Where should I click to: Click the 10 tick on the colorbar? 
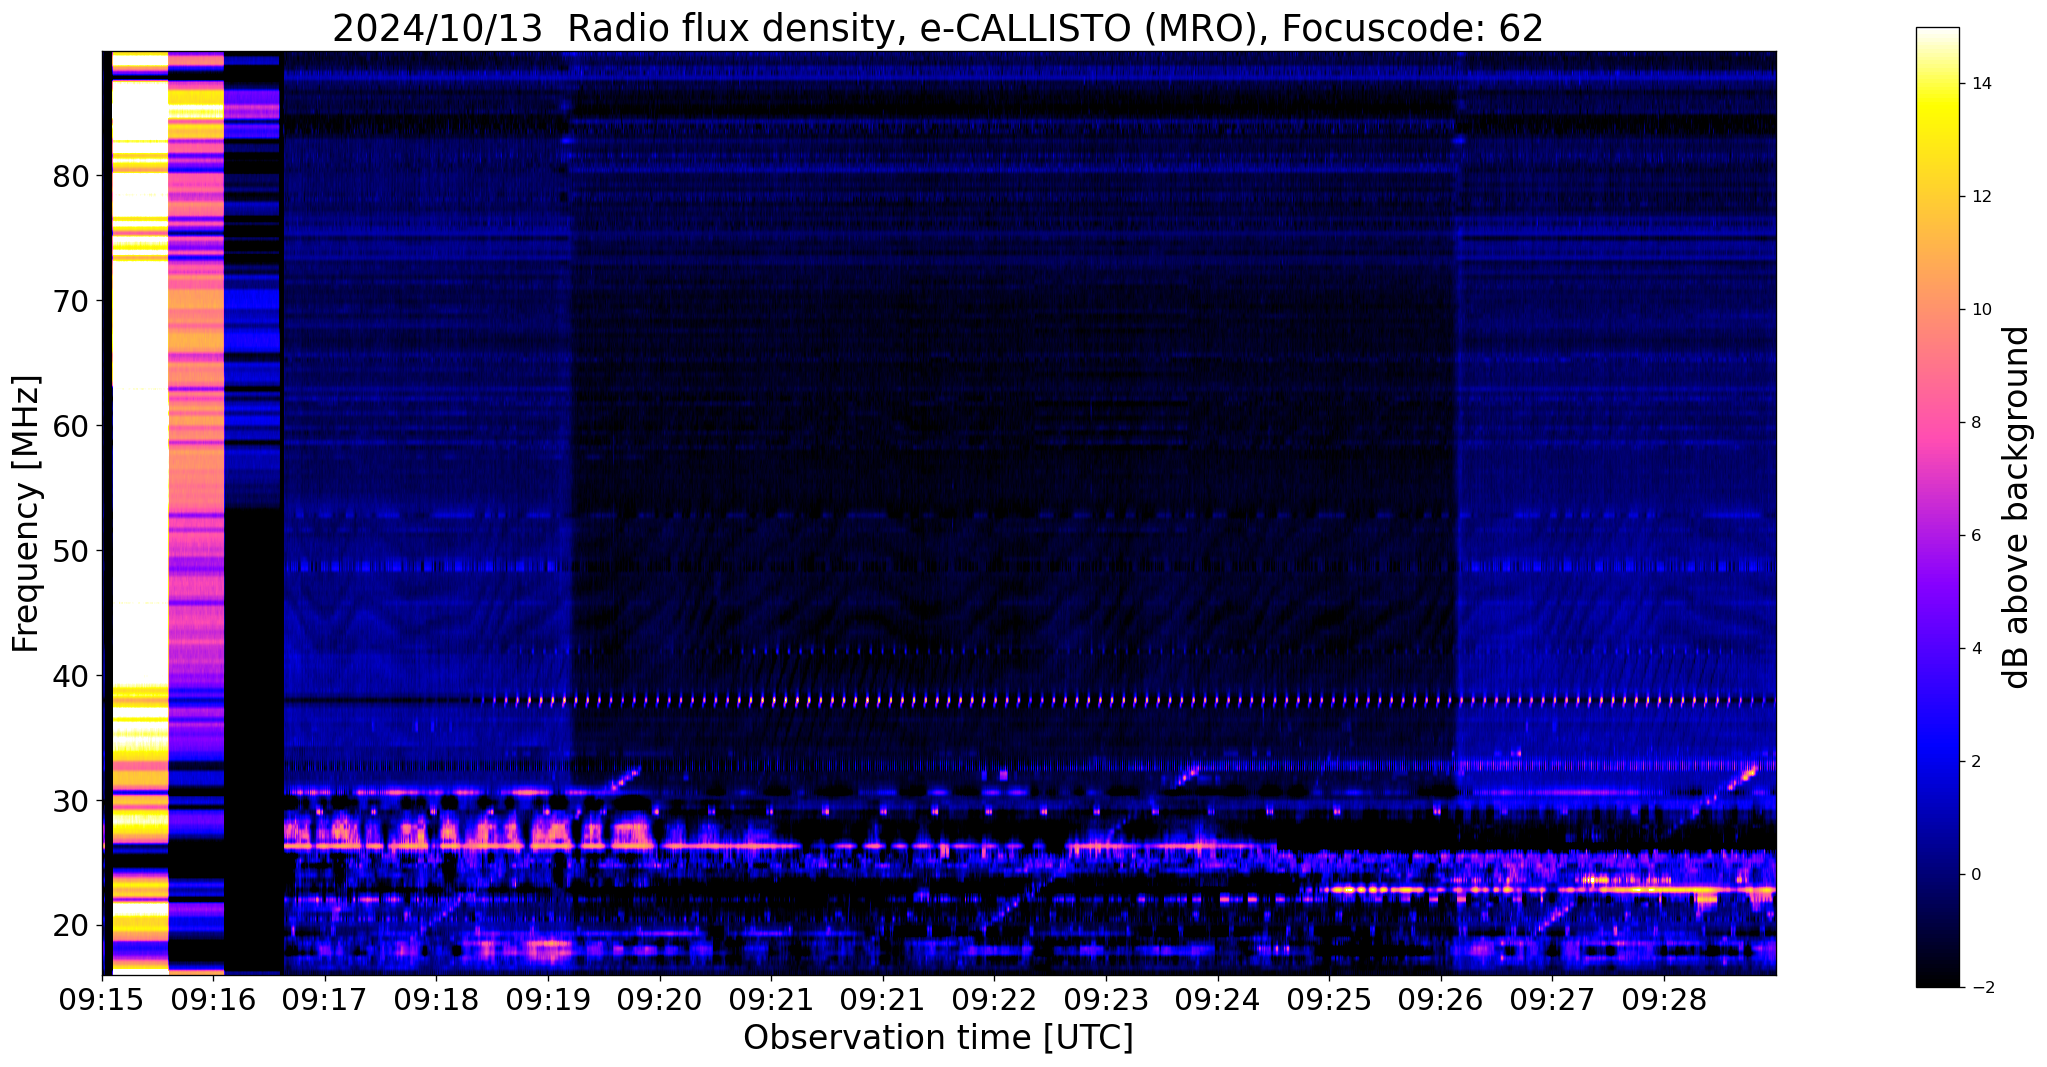point(1980,310)
